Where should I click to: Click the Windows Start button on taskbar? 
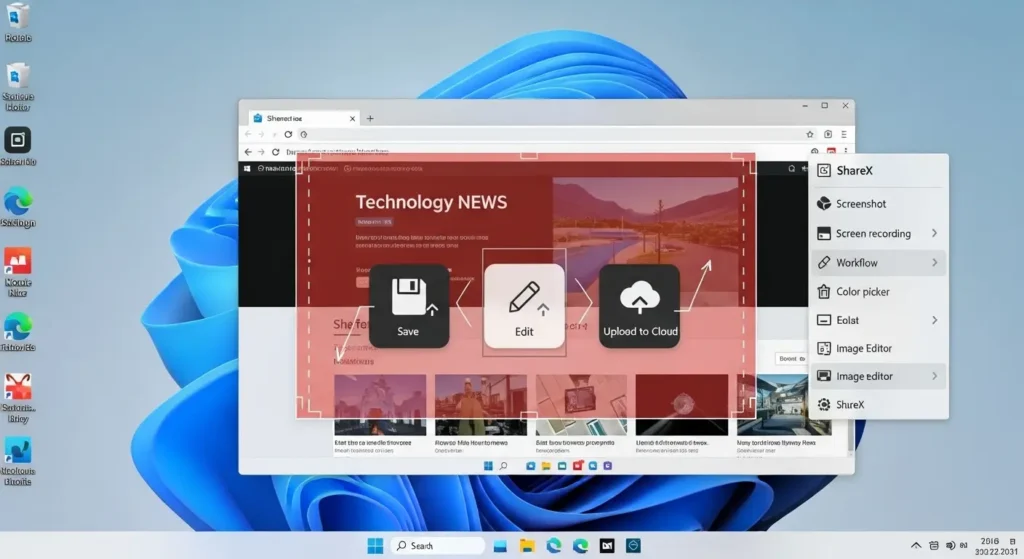click(375, 545)
